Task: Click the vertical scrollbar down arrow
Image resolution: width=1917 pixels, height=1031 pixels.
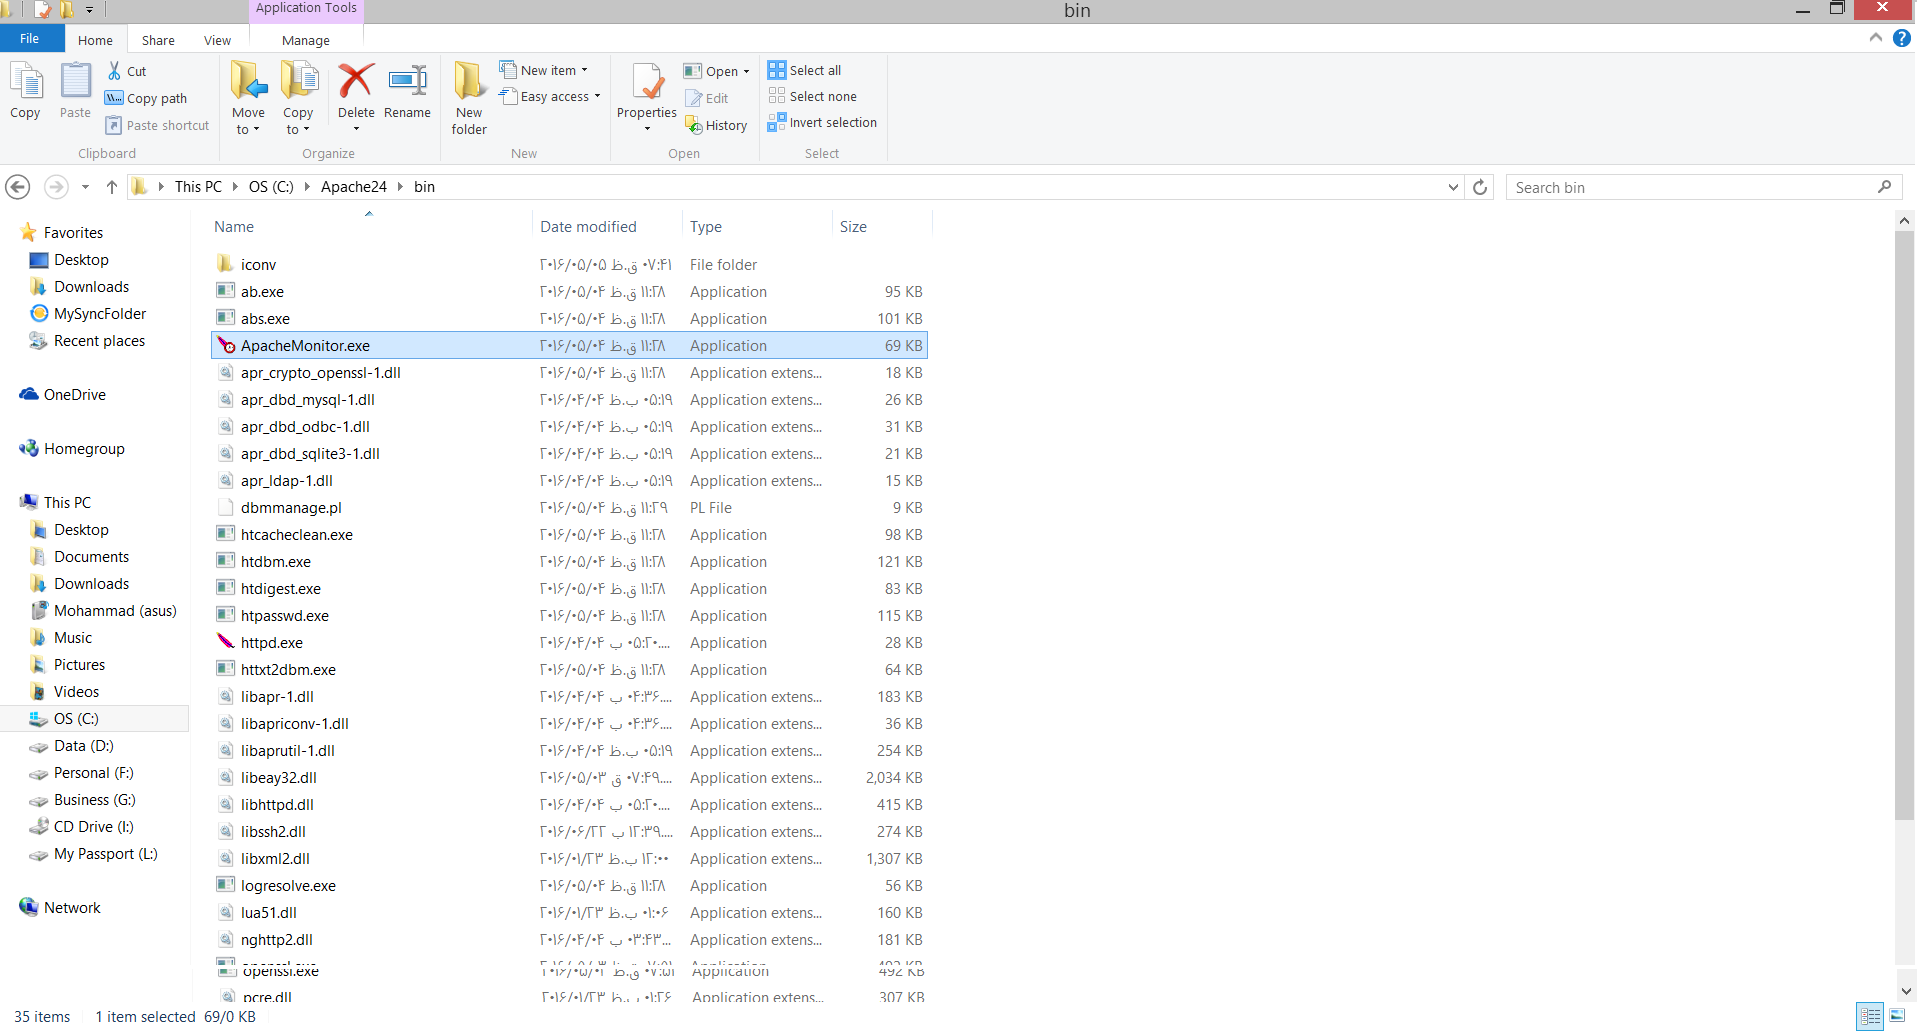Action: tap(1904, 990)
